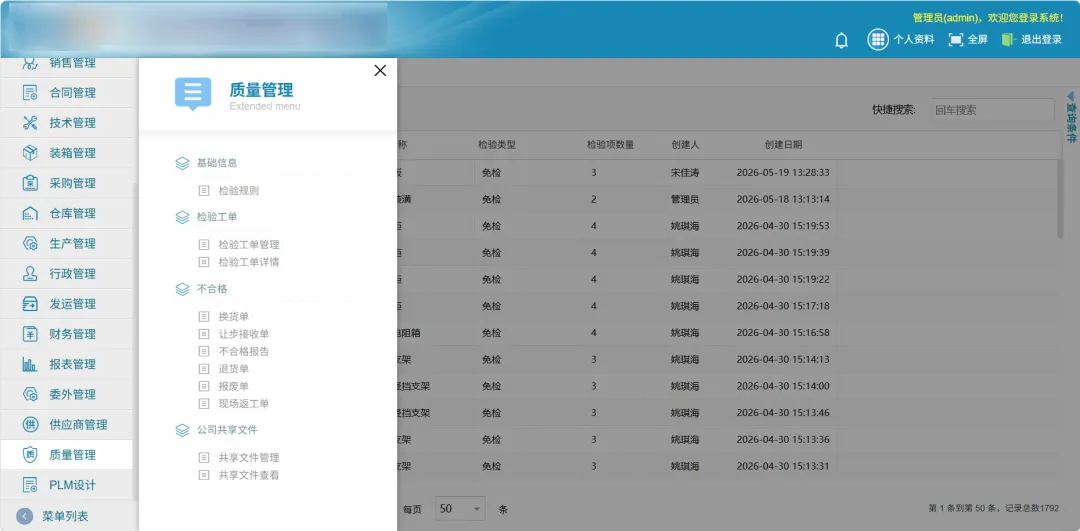The height and width of the screenshot is (531, 1080).
Task: Click the 创建日期 column header
Action: pyautogui.click(x=783, y=145)
